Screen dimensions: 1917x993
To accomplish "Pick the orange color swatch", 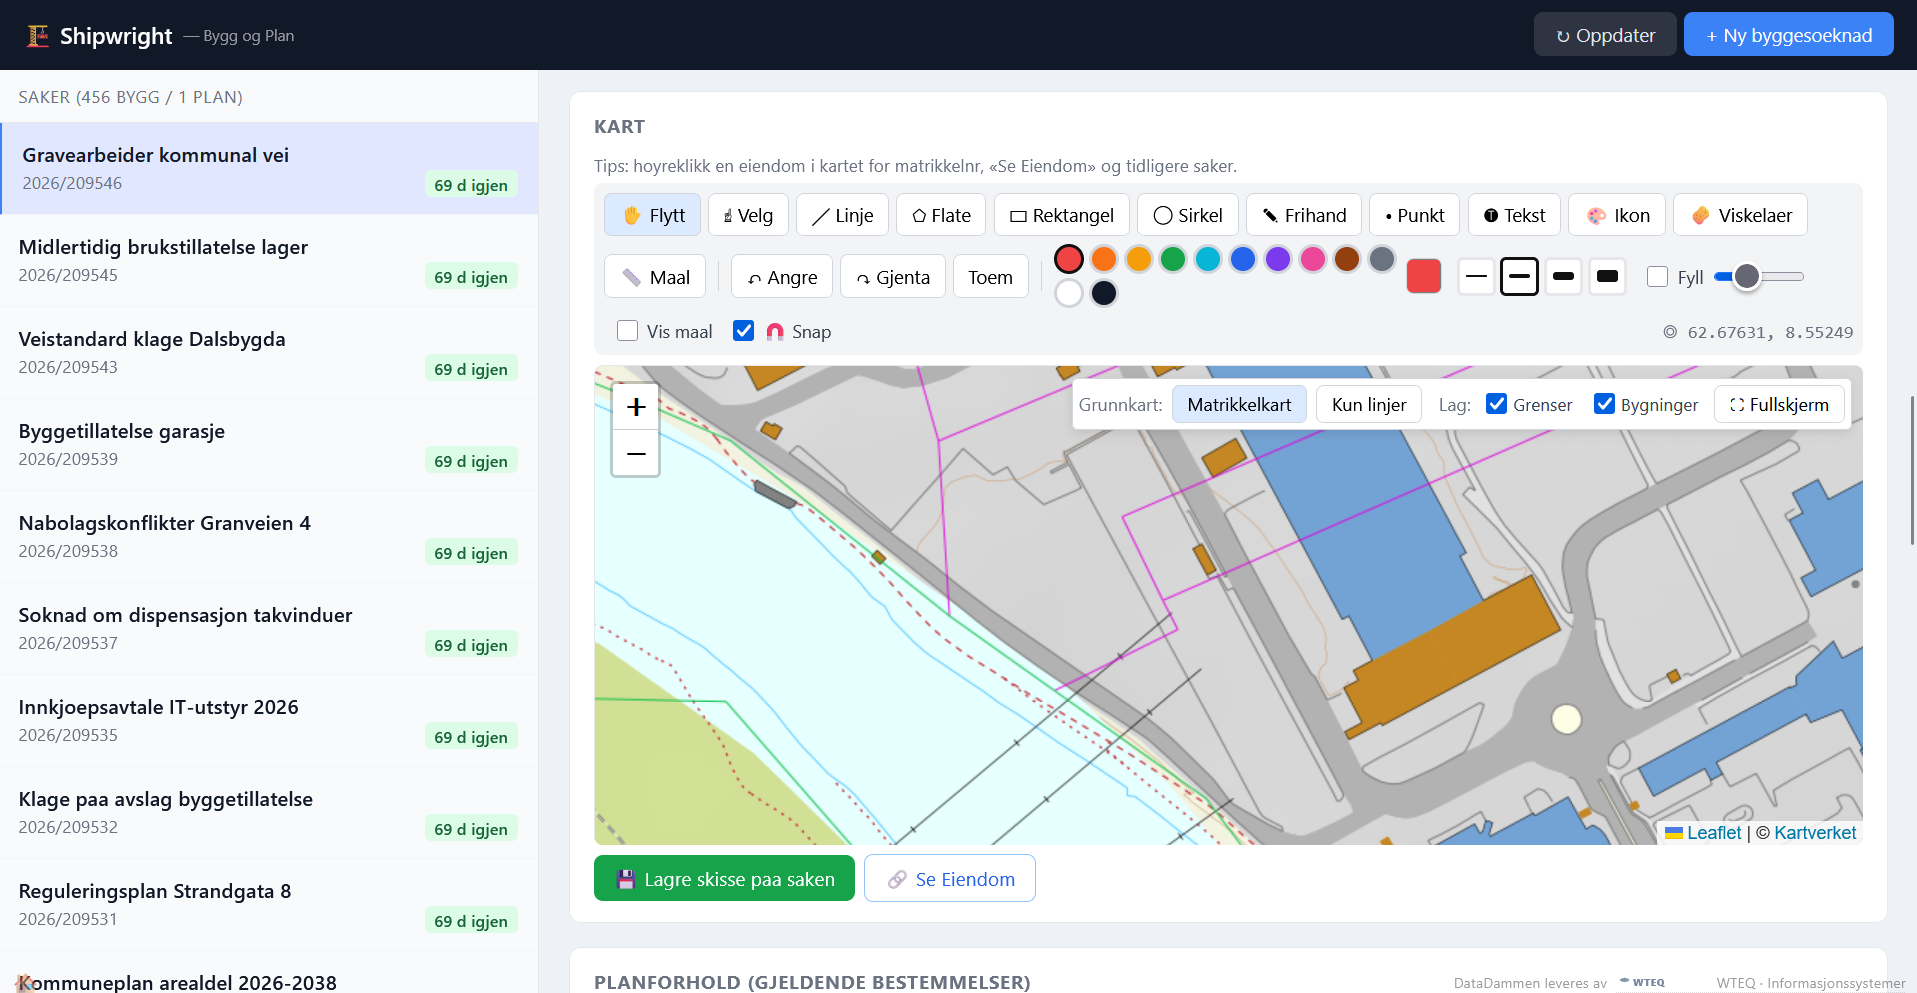I will tap(1104, 259).
